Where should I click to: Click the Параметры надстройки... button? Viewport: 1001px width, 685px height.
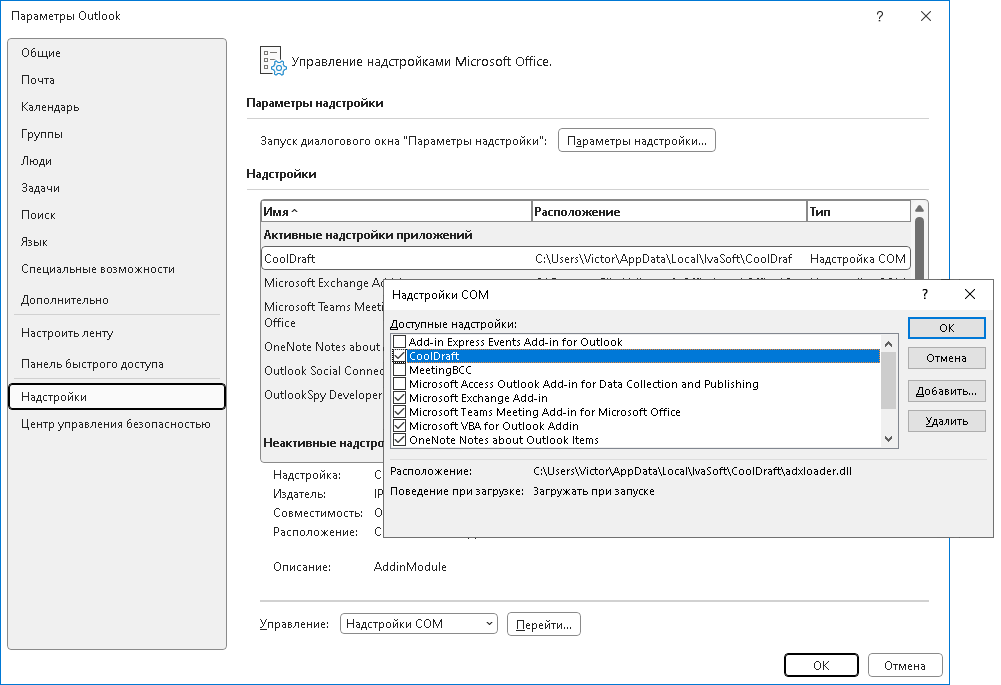point(636,140)
